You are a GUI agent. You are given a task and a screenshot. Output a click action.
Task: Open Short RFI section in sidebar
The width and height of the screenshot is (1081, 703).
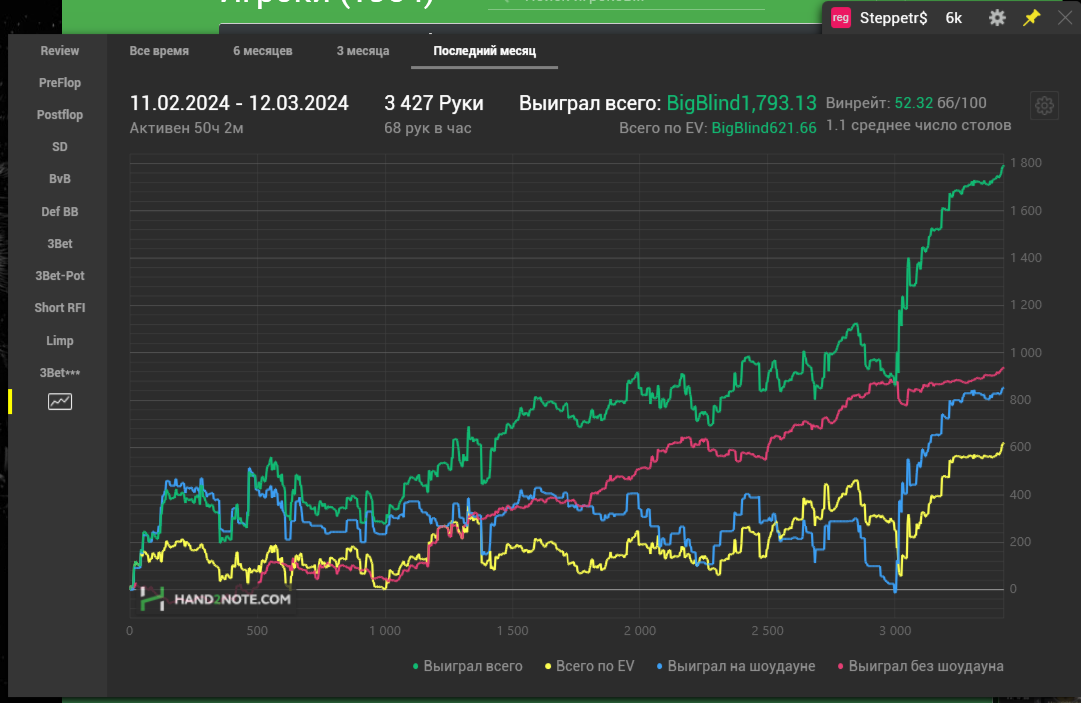coord(59,307)
